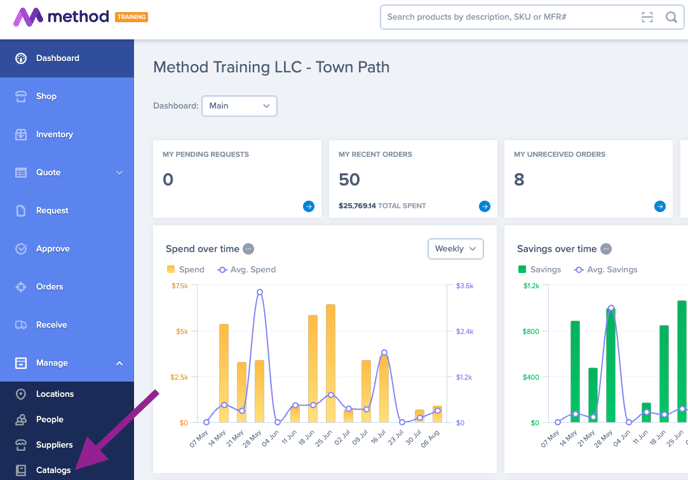Click the Orders crosshair icon
The width and height of the screenshot is (688, 480).
(x=21, y=287)
